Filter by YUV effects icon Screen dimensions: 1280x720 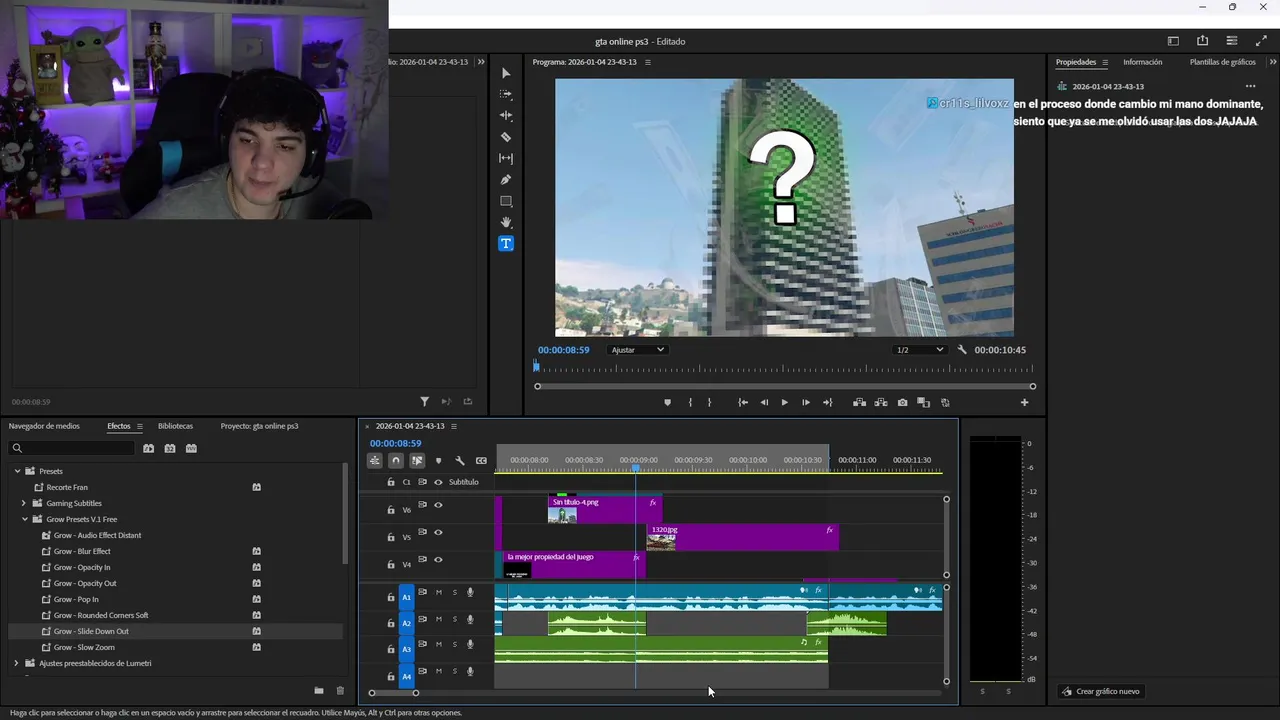tap(191, 448)
